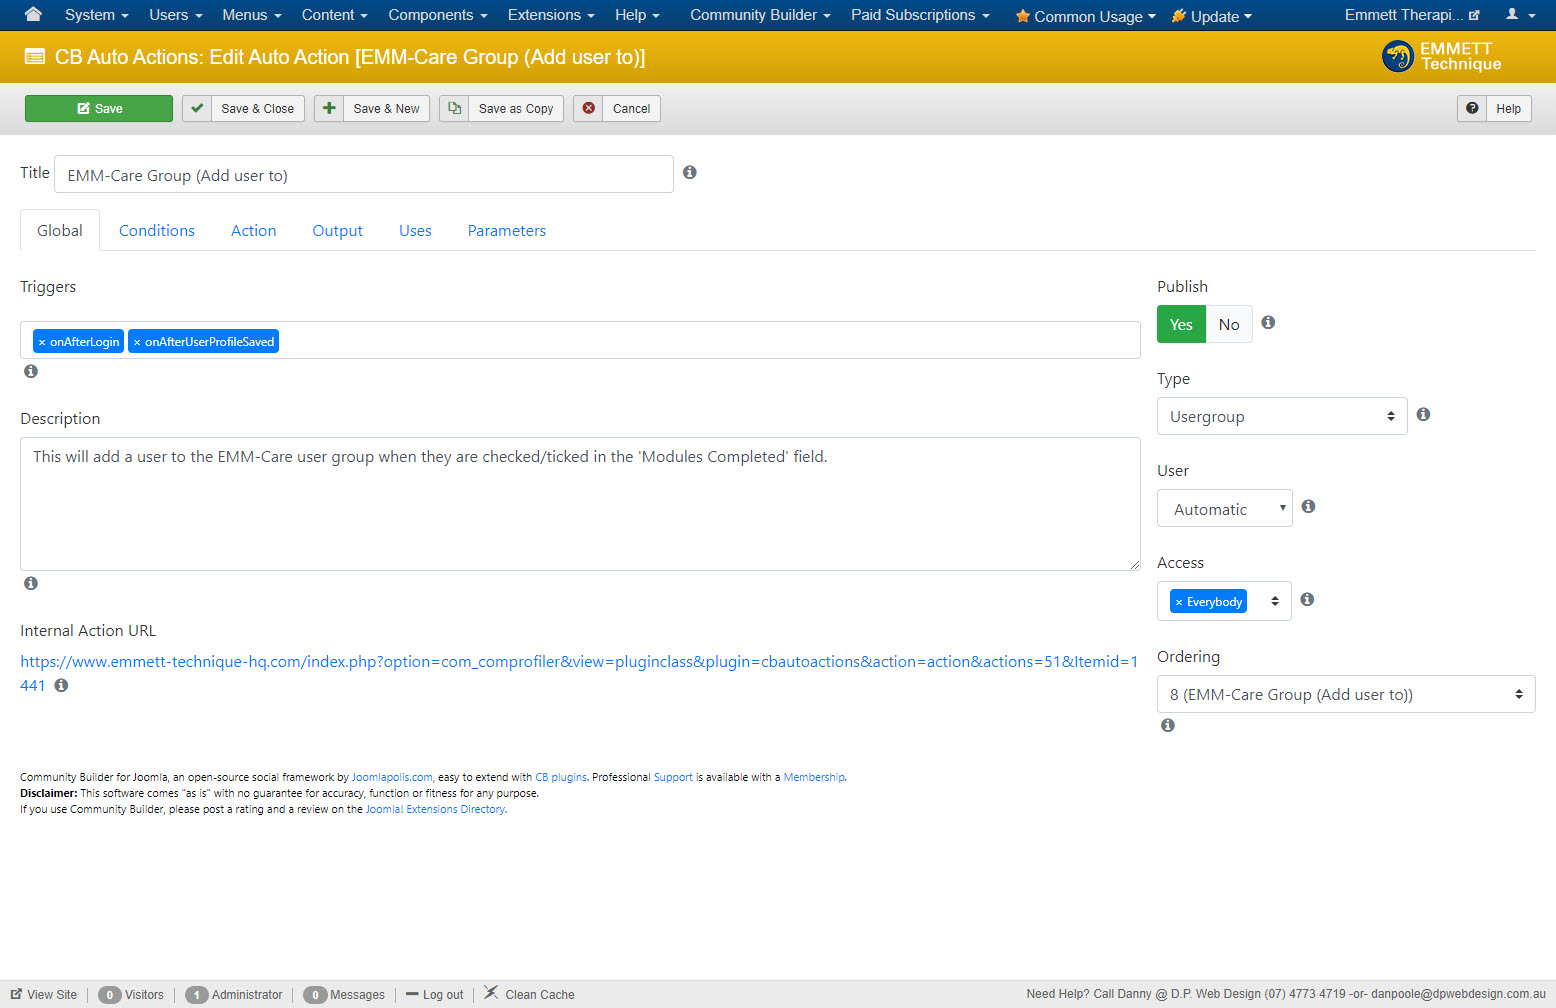Click the info icon beside Access field
Viewport: 1556px width, 1008px height.
pyautogui.click(x=1307, y=599)
